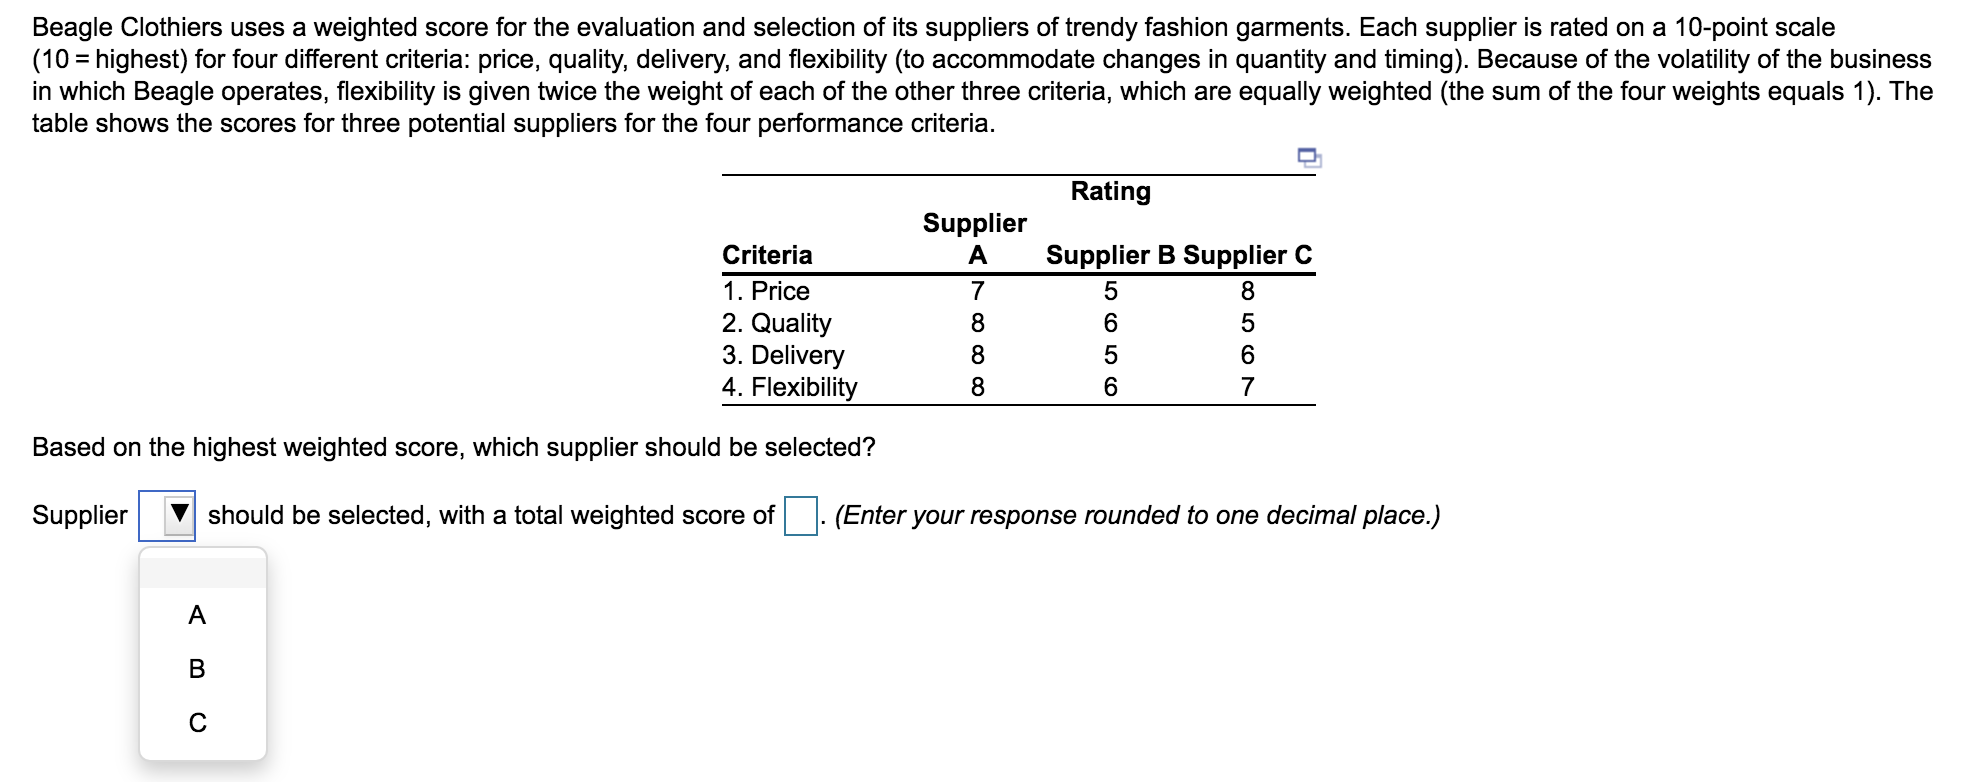This screenshot has height=782, width=1972.
Task: Select the Price row label
Action: click(x=765, y=291)
